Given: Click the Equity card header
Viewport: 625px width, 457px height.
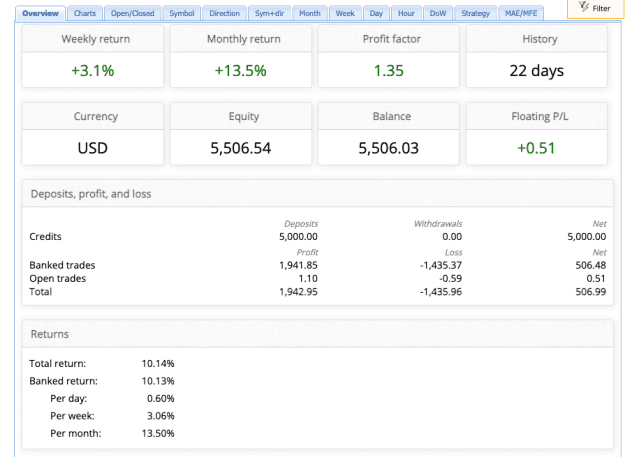Looking at the screenshot, I should (241, 116).
